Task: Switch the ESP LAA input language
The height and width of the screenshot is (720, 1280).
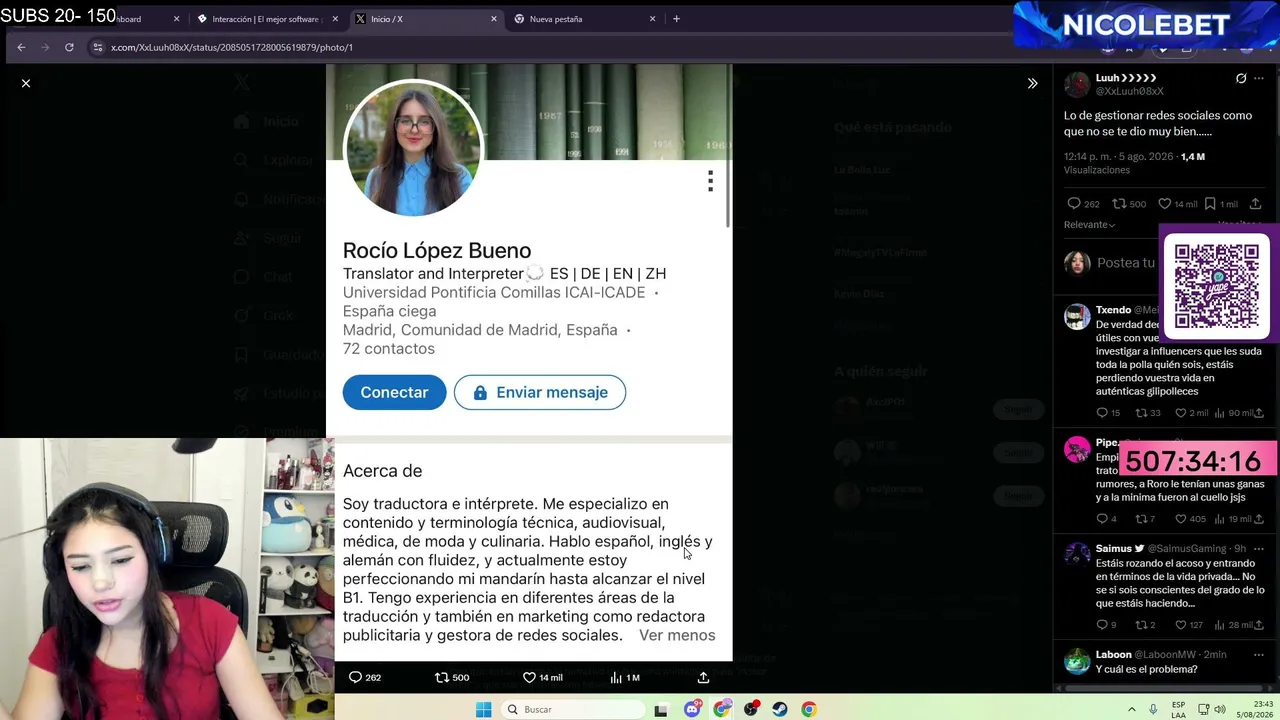Action: 1179,709
